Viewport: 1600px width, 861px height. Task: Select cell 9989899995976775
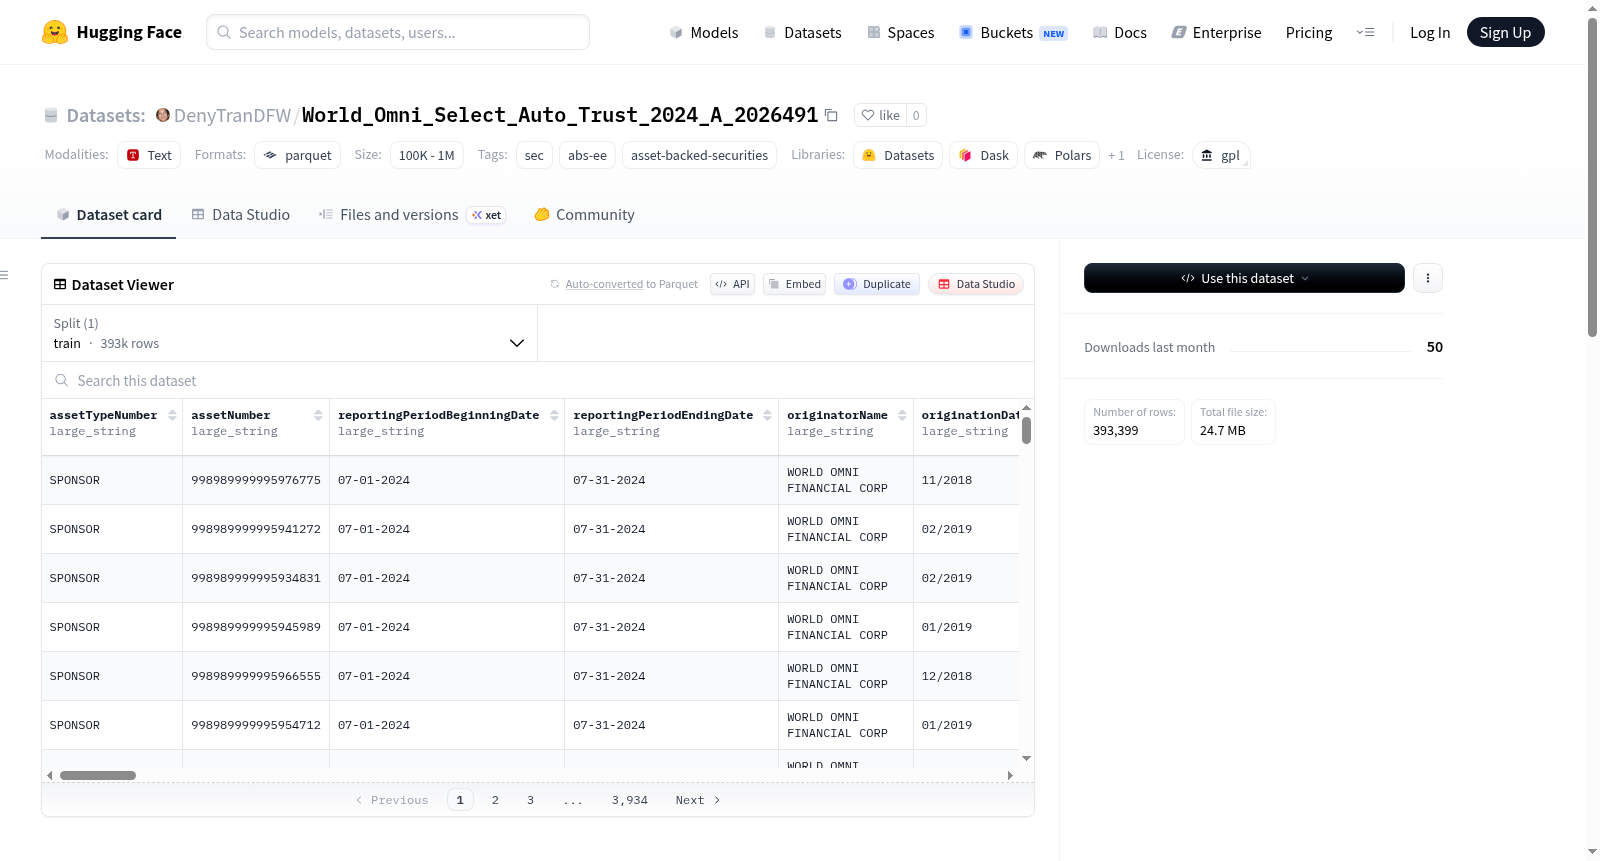256,480
